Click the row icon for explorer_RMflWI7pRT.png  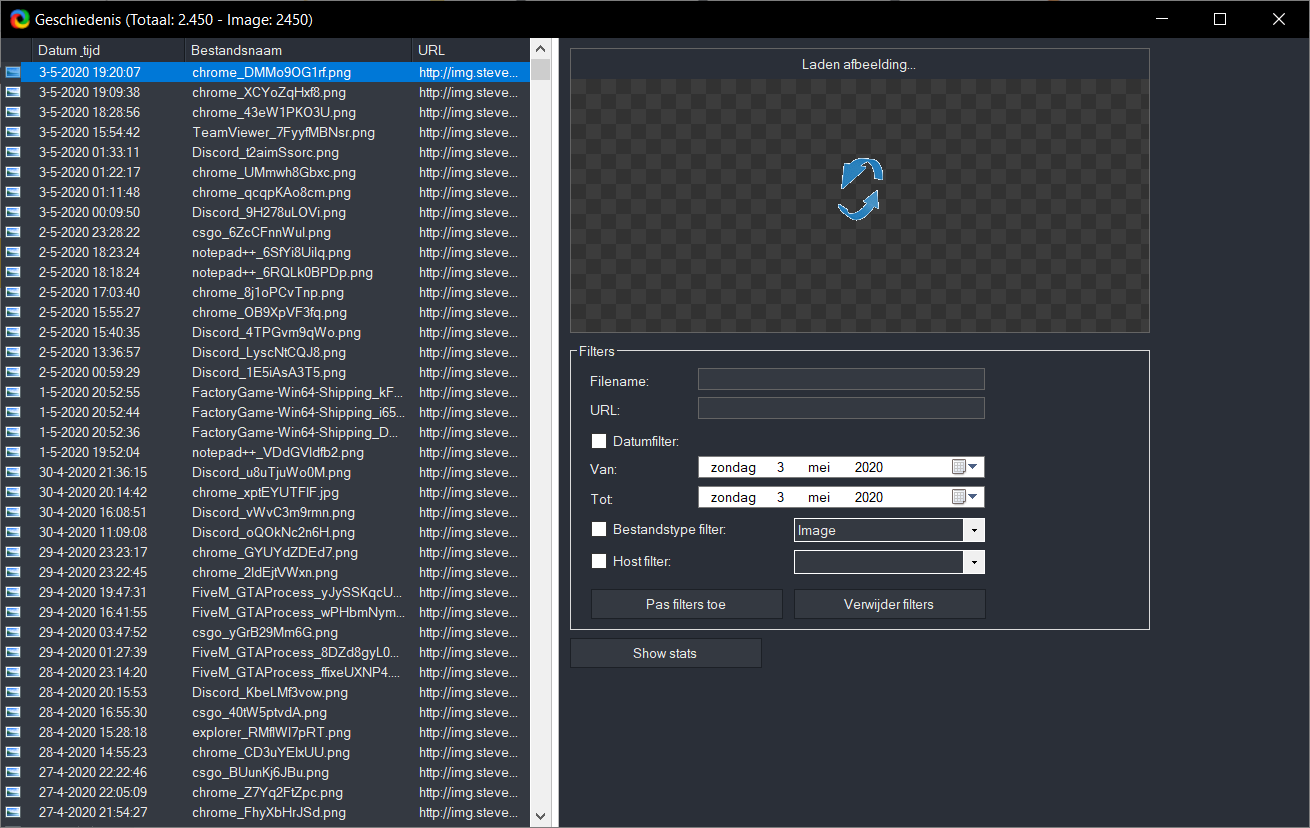(13, 732)
